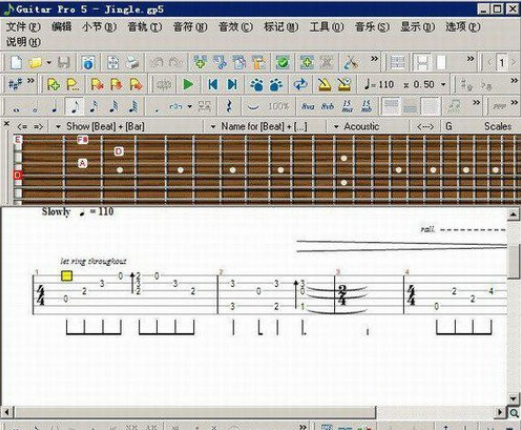The height and width of the screenshot is (430, 521).
Task: Select the quarter note duration
Action: pos(55,107)
